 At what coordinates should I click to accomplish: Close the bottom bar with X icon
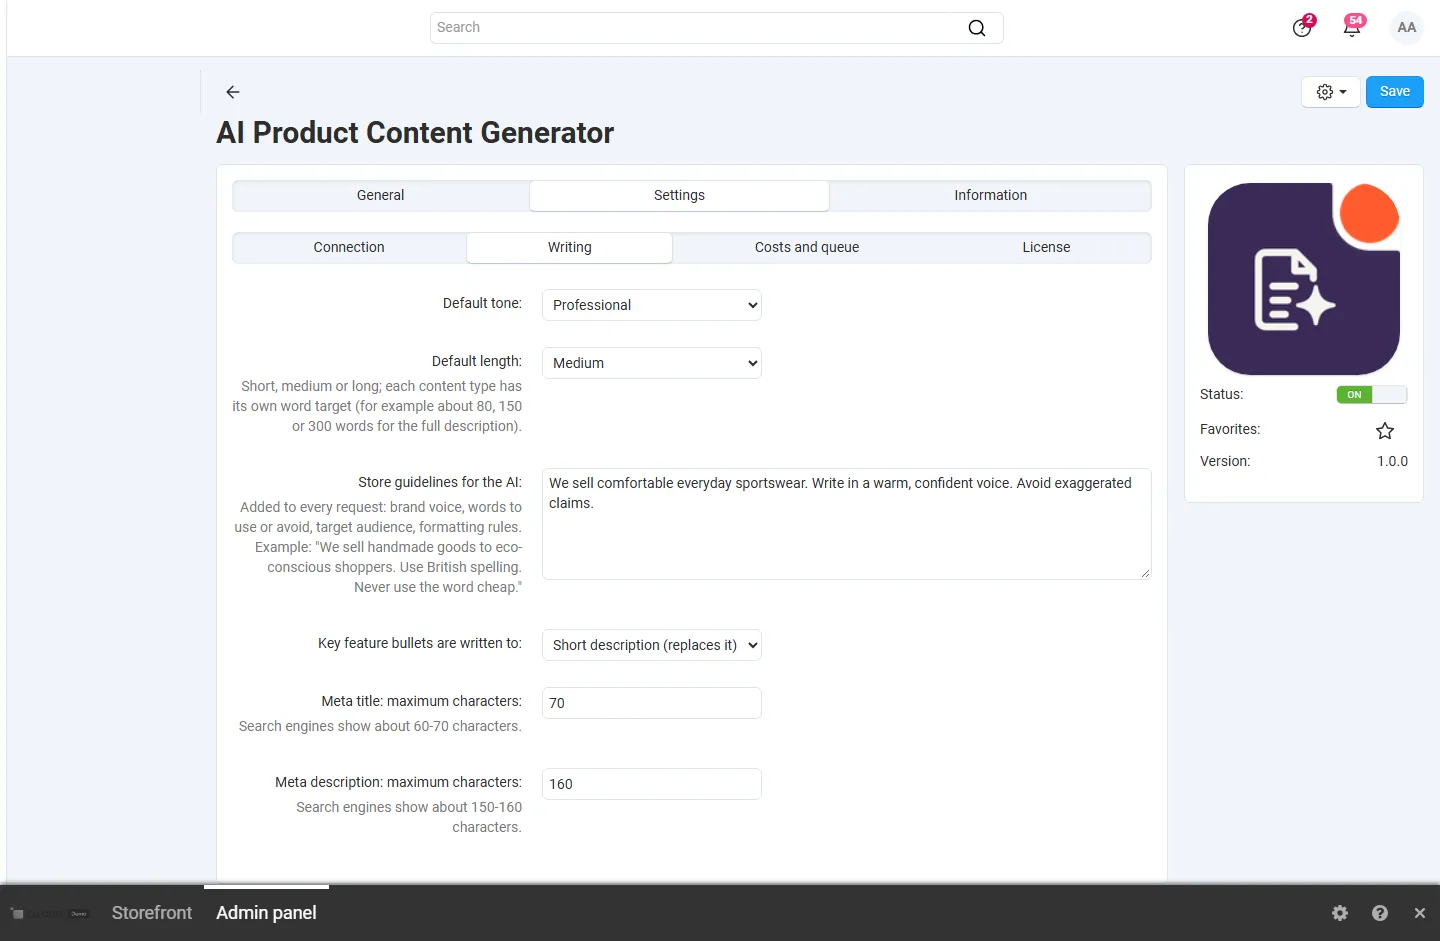pos(1420,913)
